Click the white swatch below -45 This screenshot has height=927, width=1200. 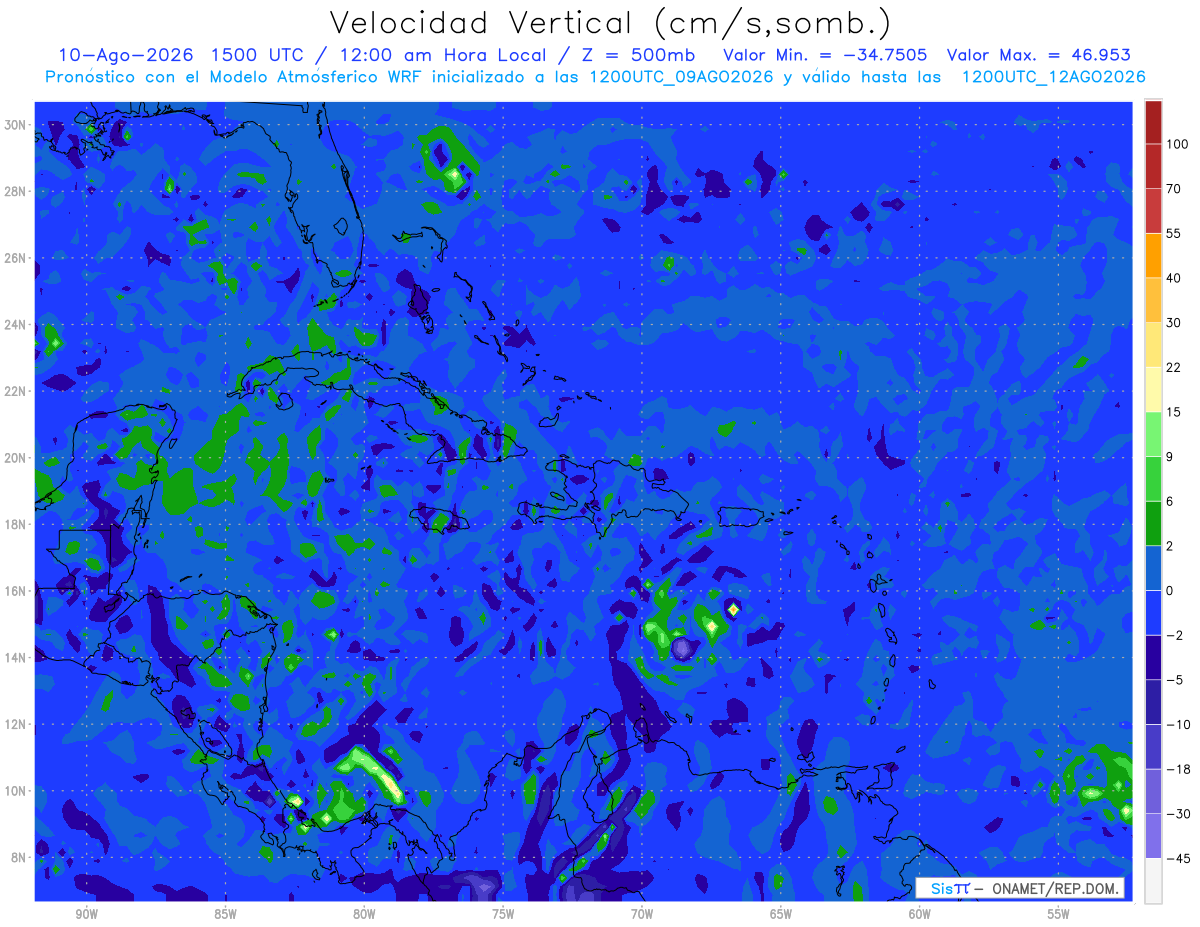click(1153, 880)
